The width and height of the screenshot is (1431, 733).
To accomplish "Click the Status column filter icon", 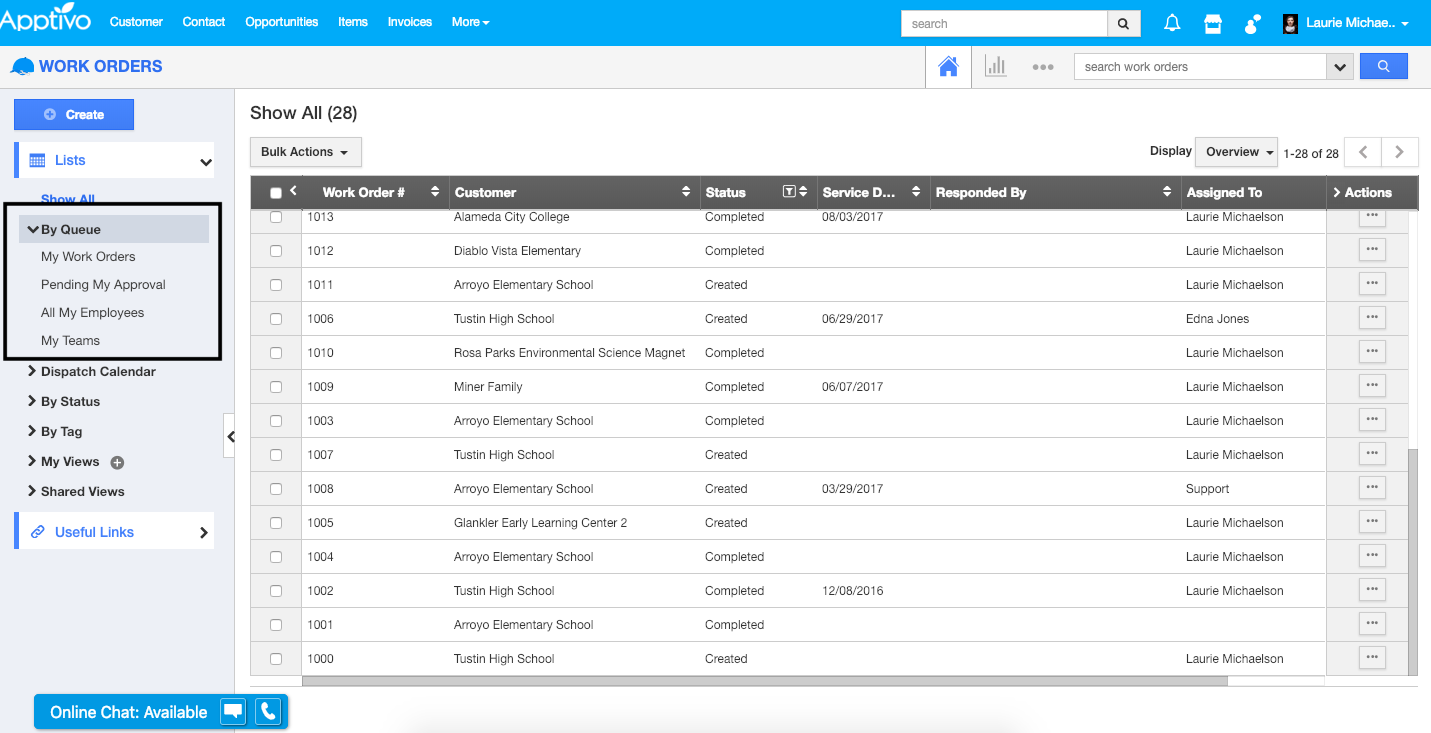I will coord(789,192).
